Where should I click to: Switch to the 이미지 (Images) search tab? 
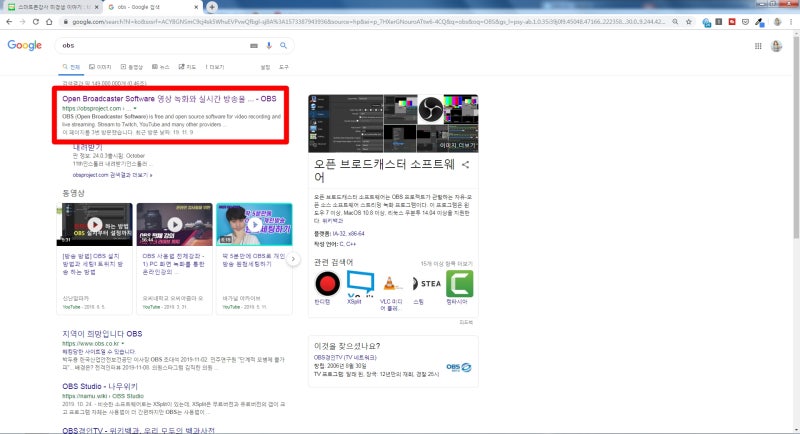(100, 67)
